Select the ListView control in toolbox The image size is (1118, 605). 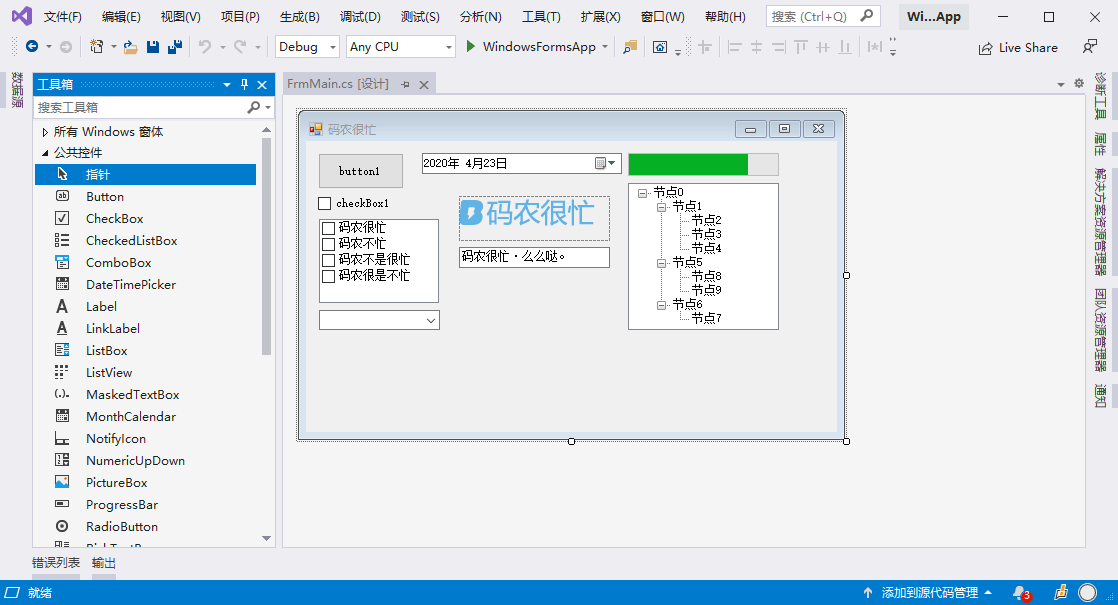145,373
